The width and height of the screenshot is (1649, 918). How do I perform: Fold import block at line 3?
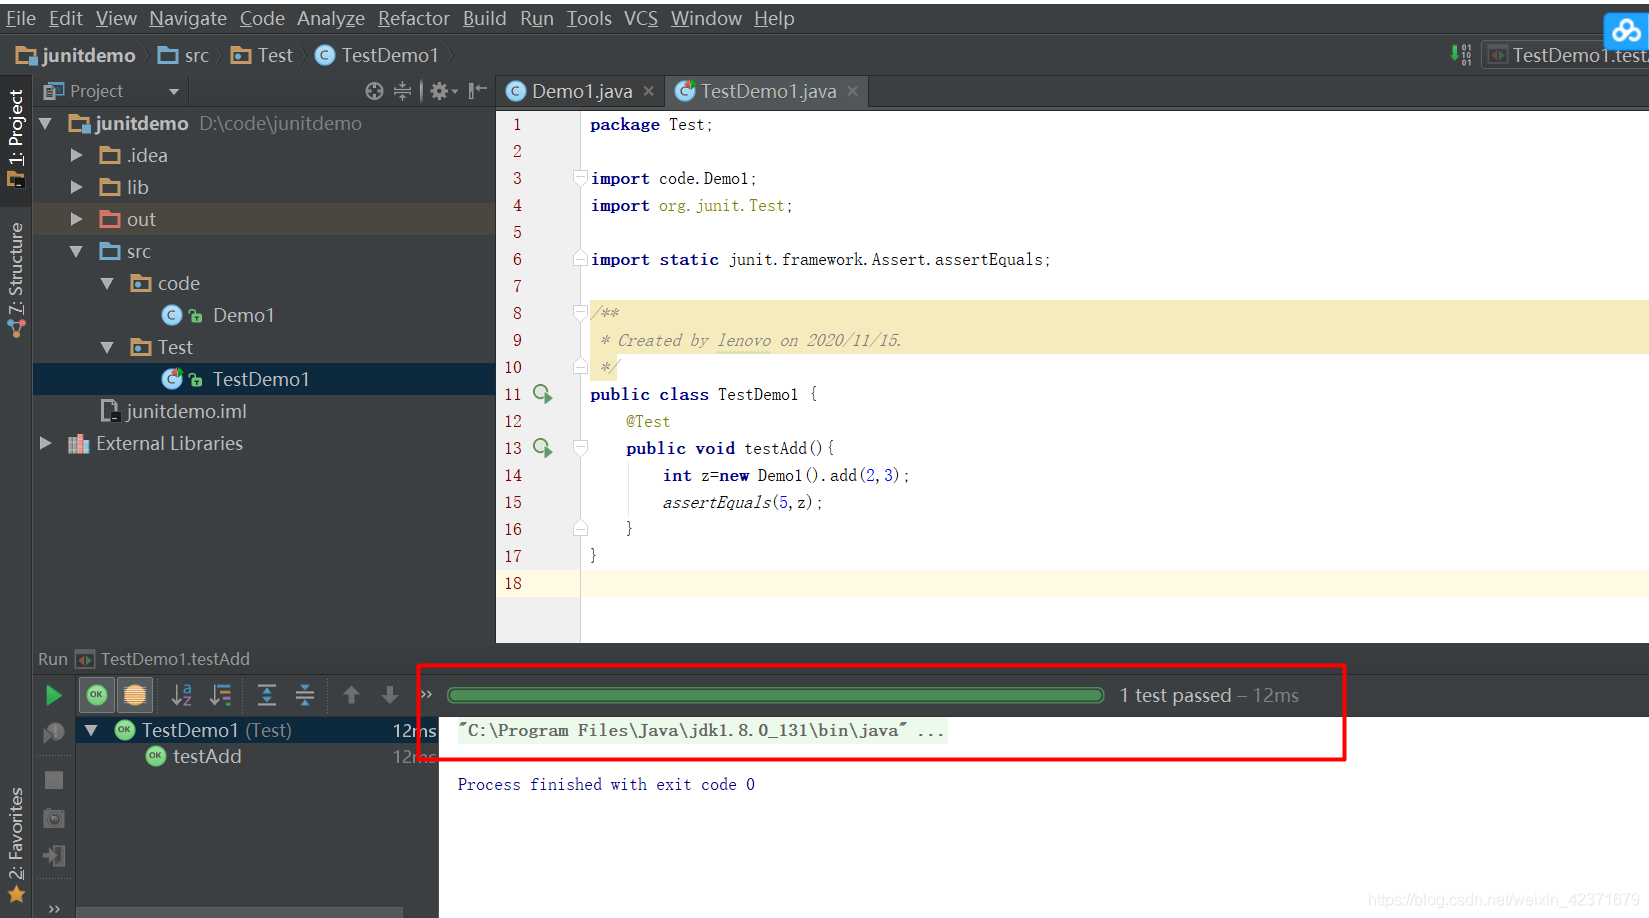tap(580, 177)
